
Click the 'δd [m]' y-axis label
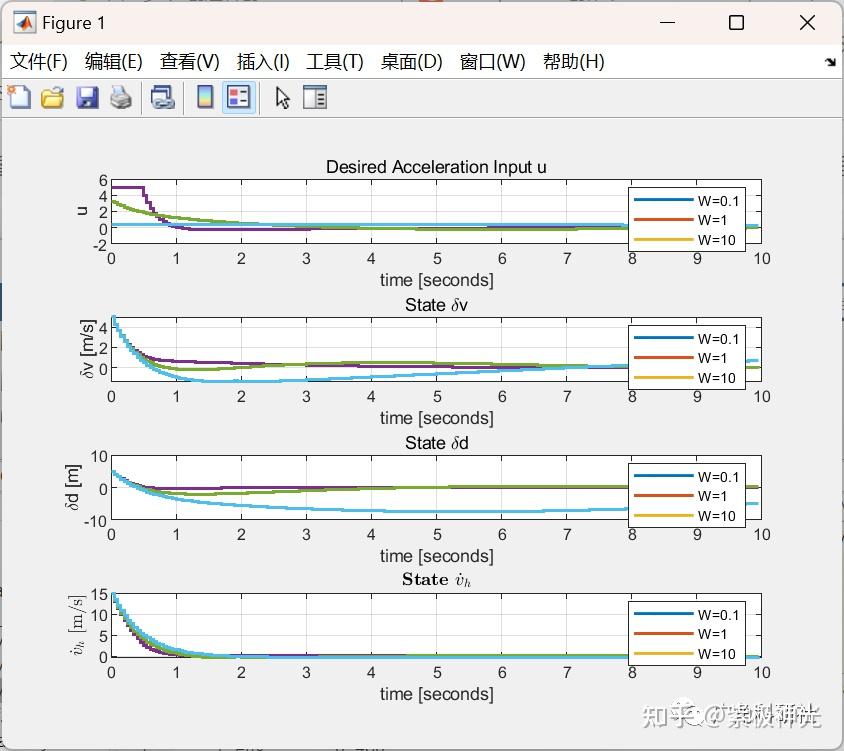[74, 487]
